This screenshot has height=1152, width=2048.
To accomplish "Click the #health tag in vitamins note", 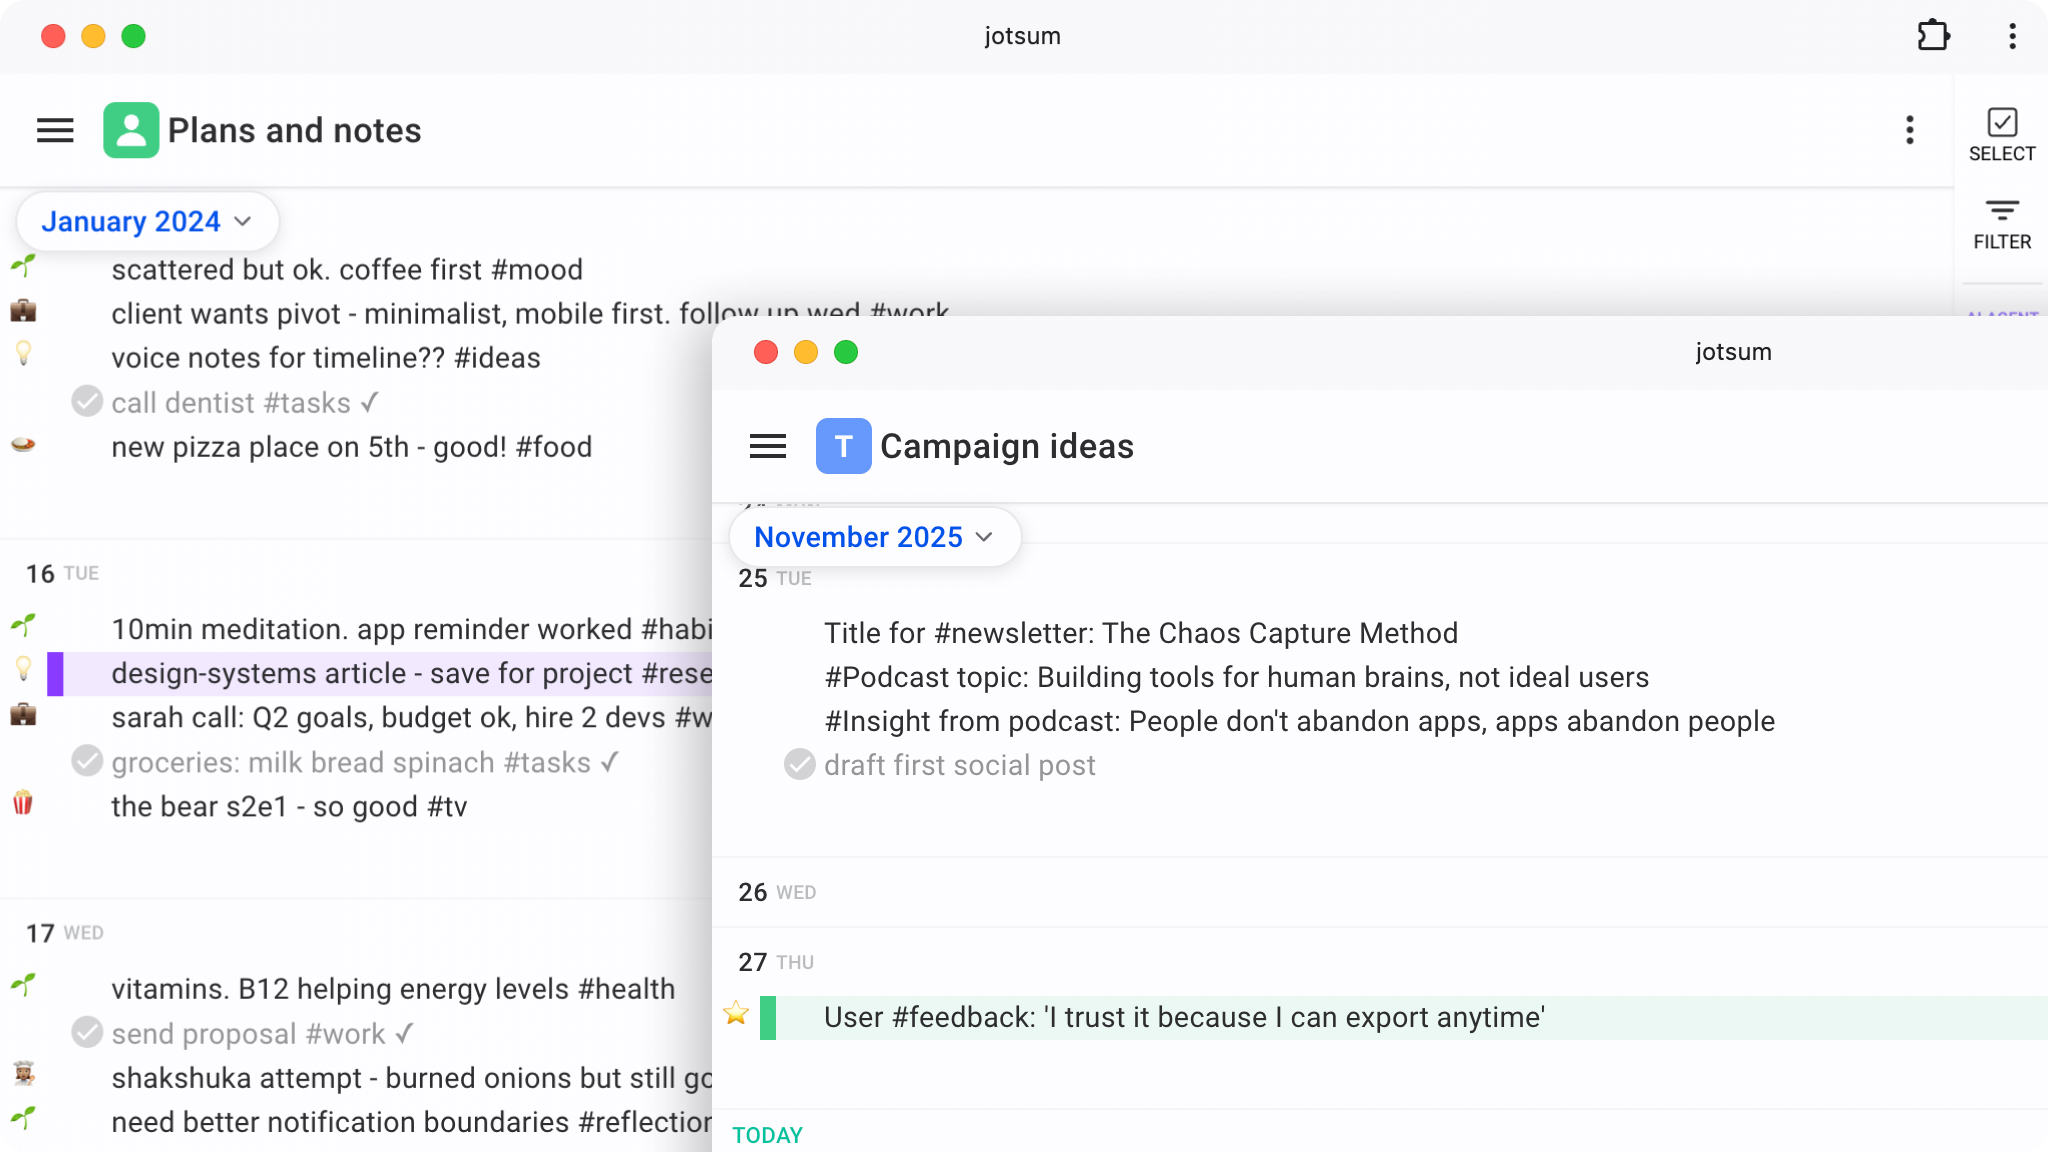I will pos(627,989).
